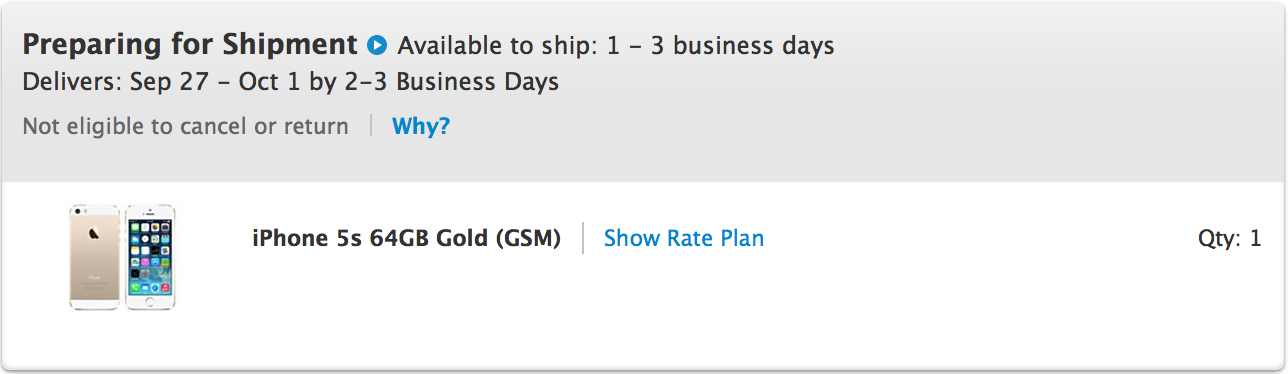Image resolution: width=1288 pixels, height=374 pixels.
Task: Click Not eligible to cancel or return text
Action: click(x=186, y=126)
